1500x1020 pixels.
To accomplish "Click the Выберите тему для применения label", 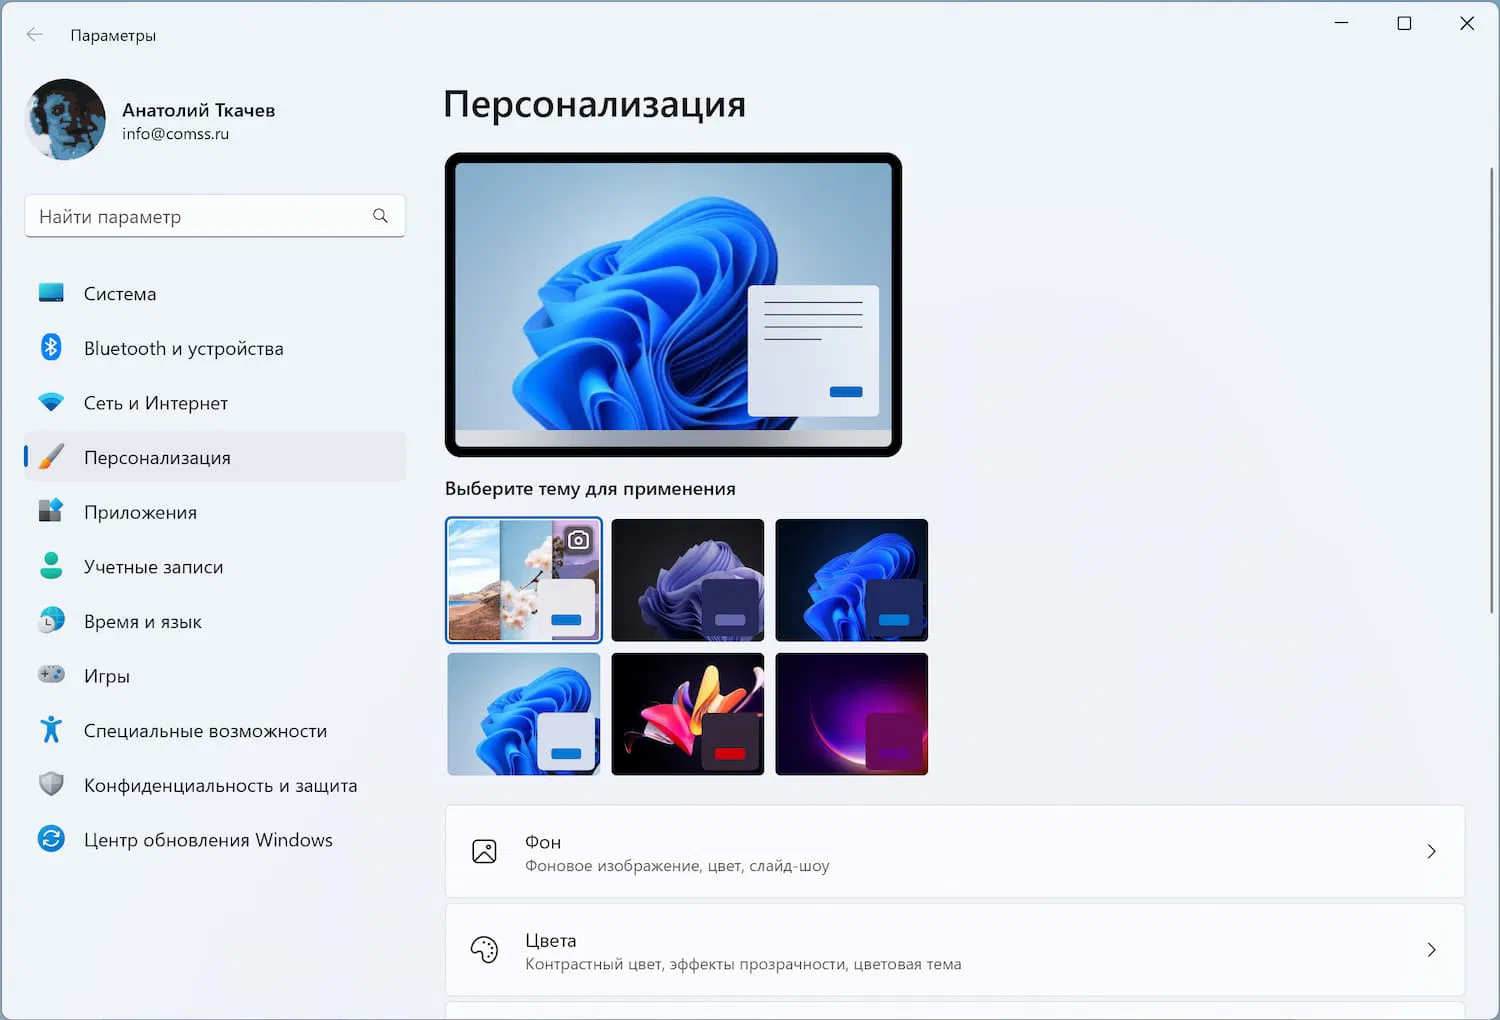I will 590,489.
